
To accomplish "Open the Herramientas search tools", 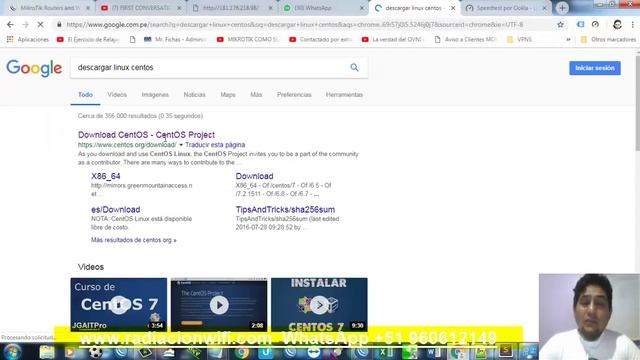I will click(x=344, y=95).
